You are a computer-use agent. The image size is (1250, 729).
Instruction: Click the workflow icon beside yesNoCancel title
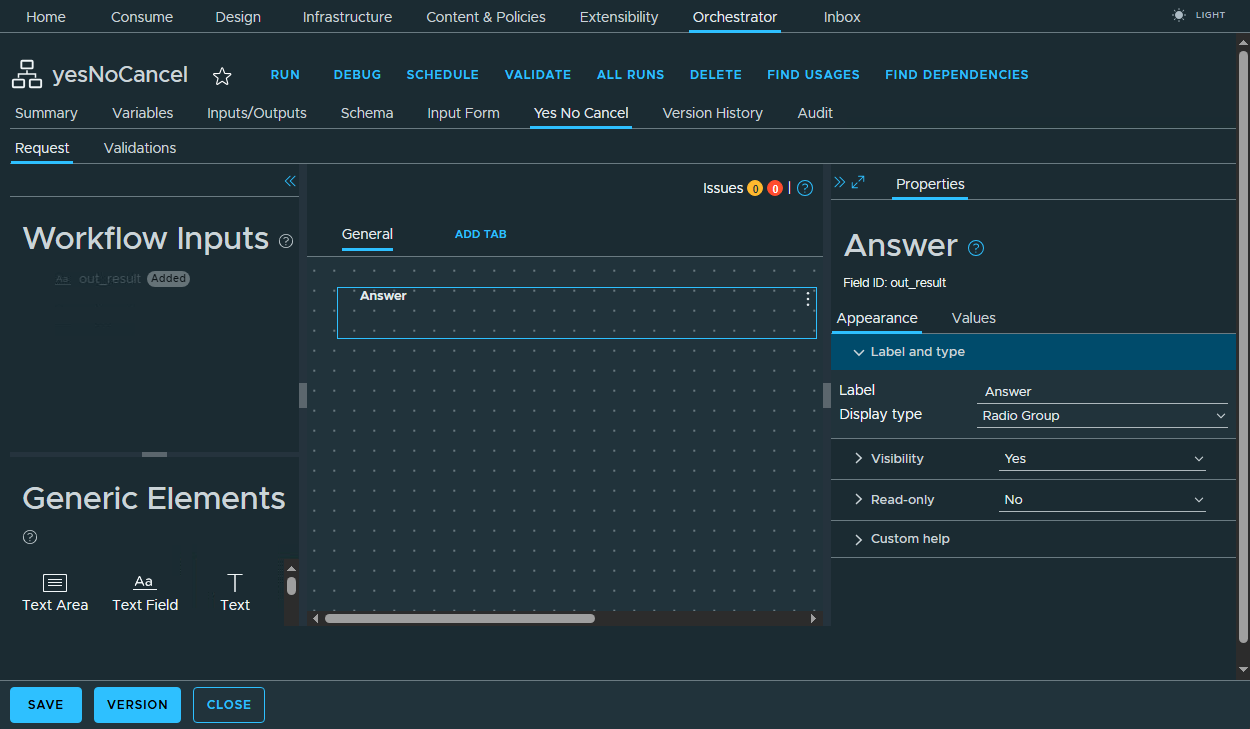(x=26, y=74)
